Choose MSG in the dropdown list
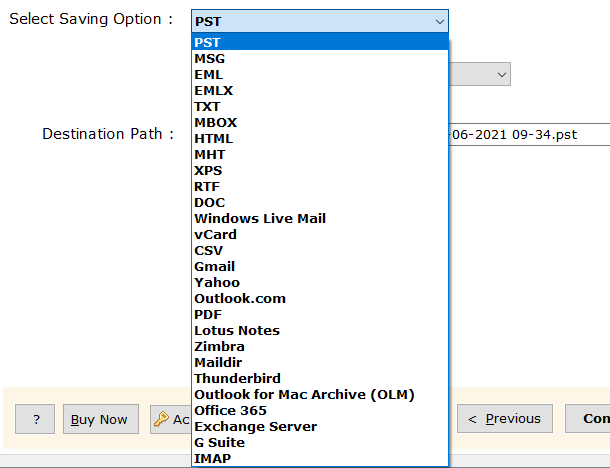Screen dimensions: 610x468 320,58
